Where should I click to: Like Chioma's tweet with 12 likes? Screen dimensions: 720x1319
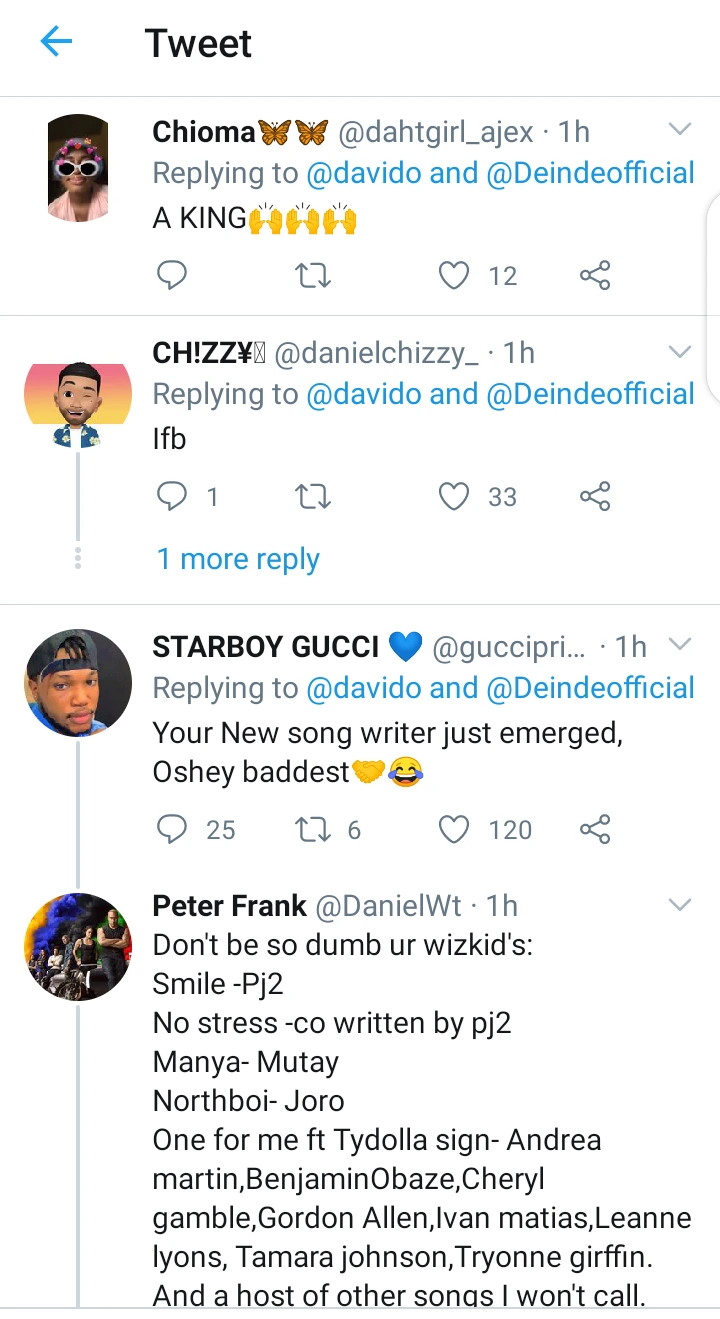[455, 275]
